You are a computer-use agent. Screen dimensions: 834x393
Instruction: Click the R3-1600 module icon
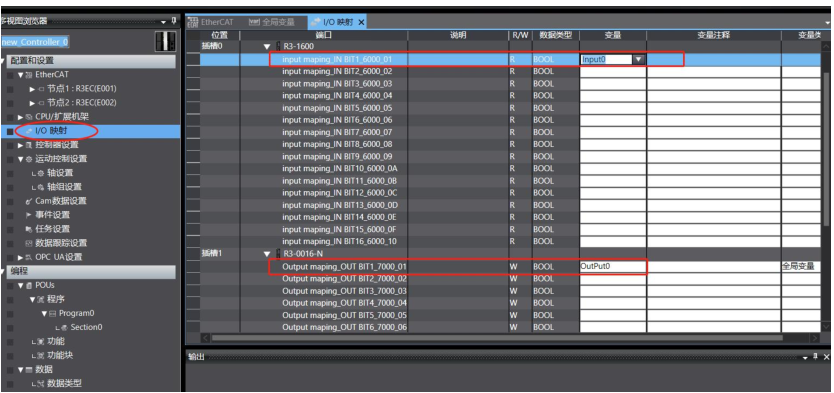277,47
